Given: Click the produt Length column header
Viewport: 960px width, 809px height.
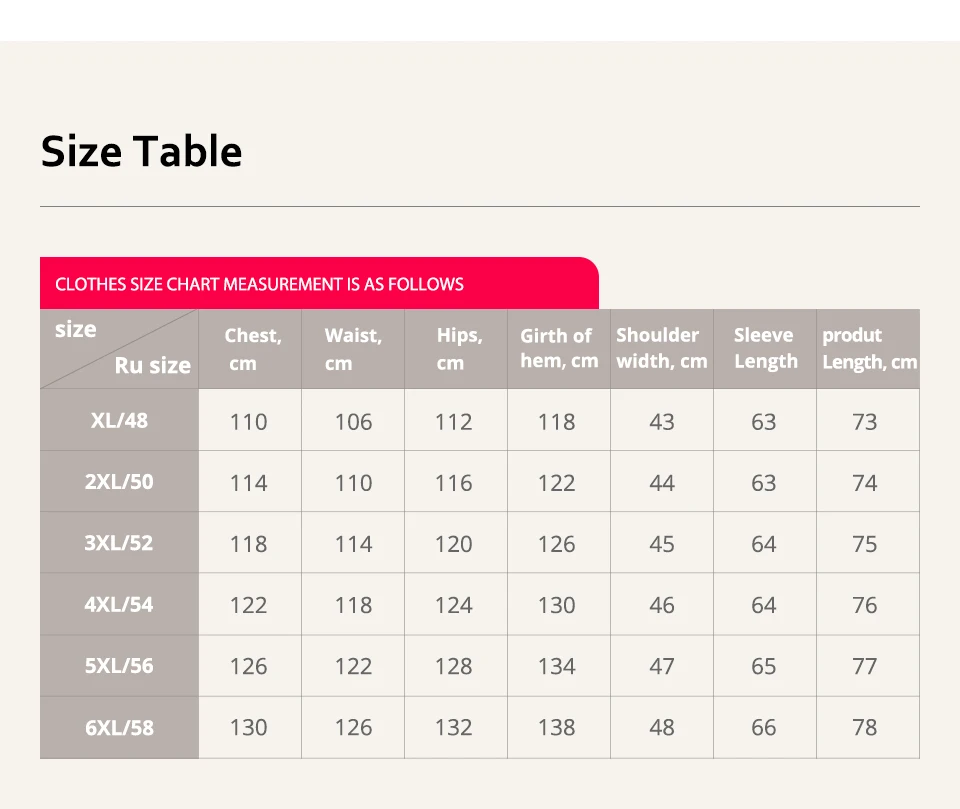Looking at the screenshot, I should click(x=868, y=348).
